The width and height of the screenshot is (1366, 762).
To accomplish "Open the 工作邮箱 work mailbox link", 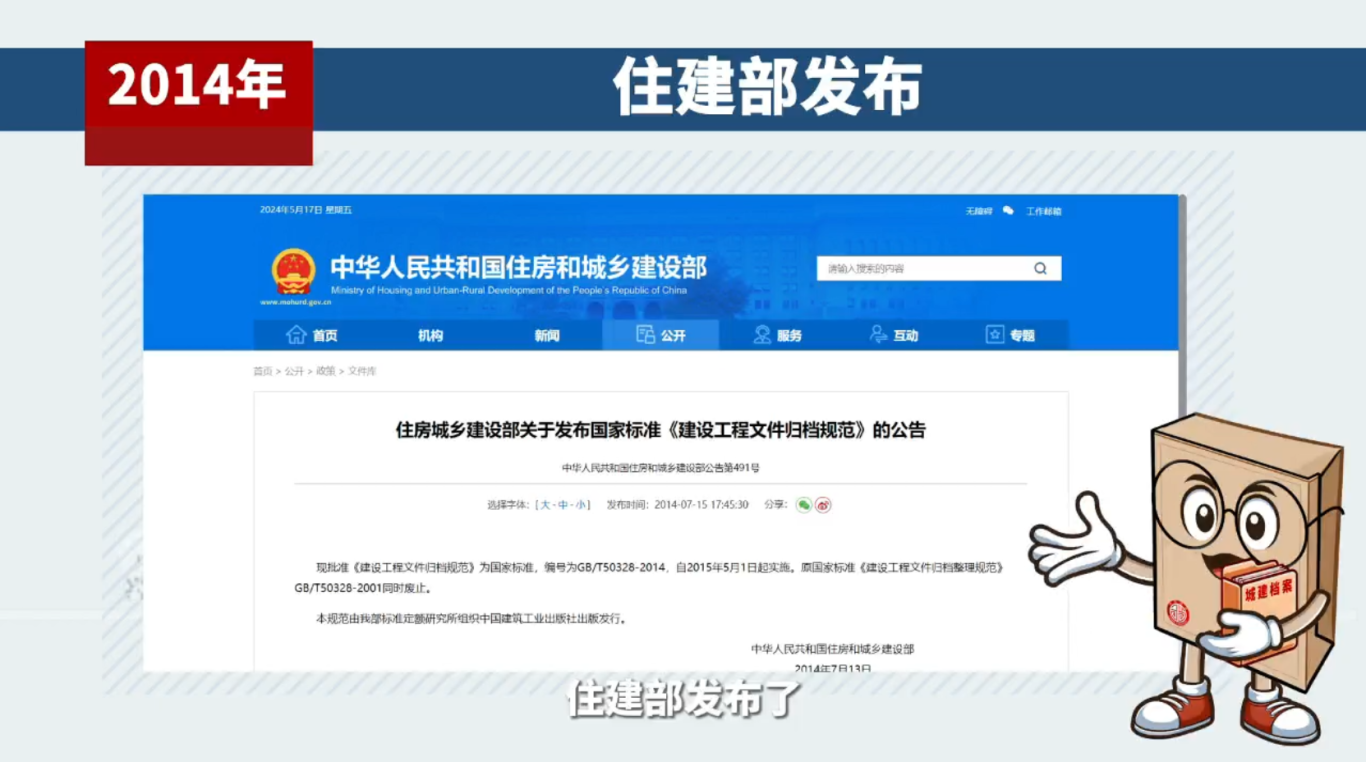I will pos(1045,211).
